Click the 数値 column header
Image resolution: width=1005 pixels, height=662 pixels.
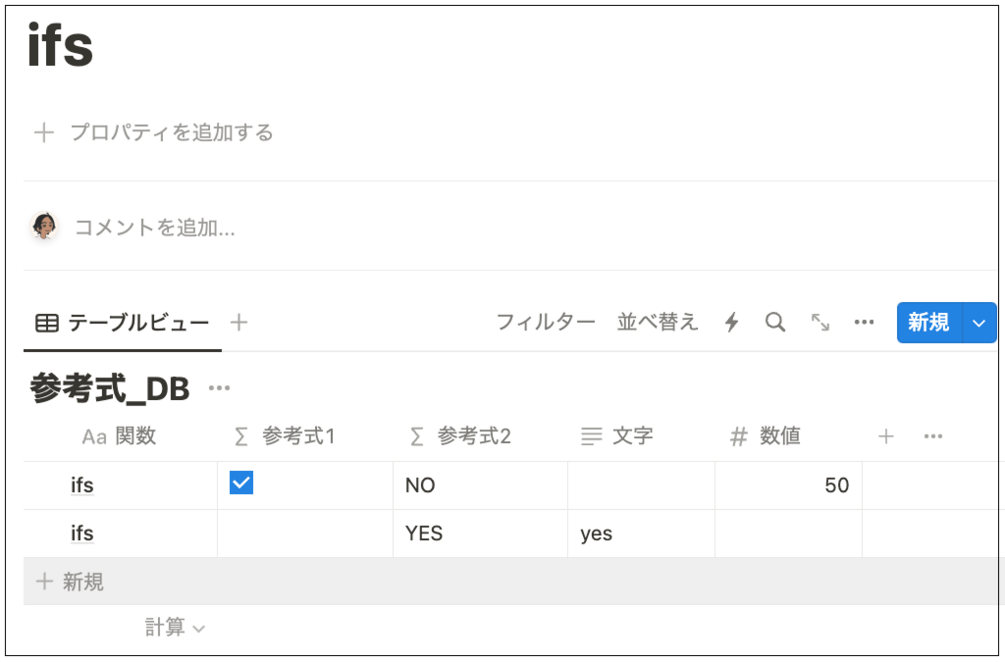coord(779,436)
